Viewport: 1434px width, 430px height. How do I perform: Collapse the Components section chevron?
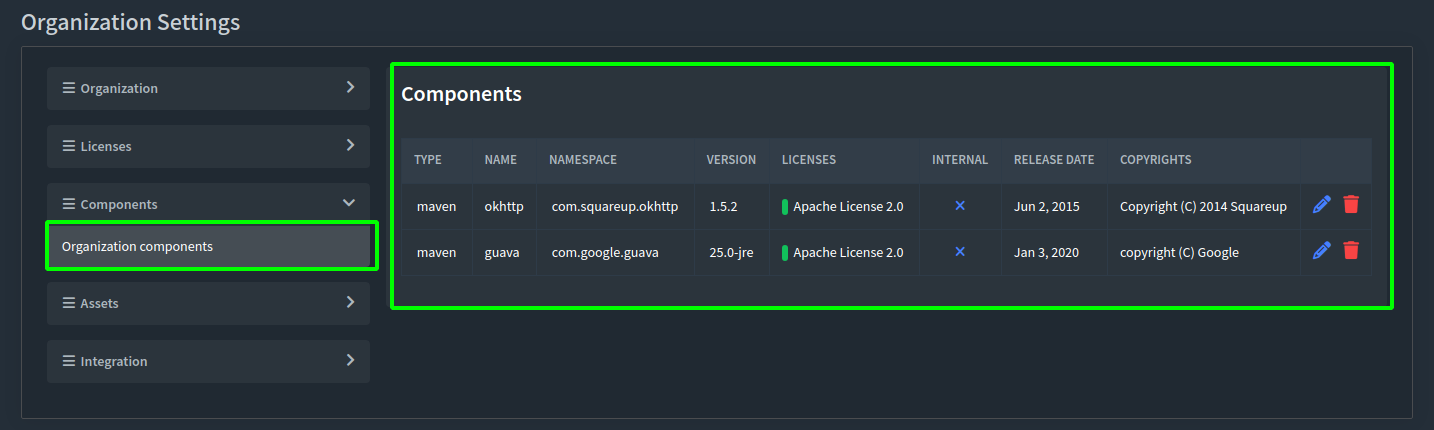(x=349, y=204)
